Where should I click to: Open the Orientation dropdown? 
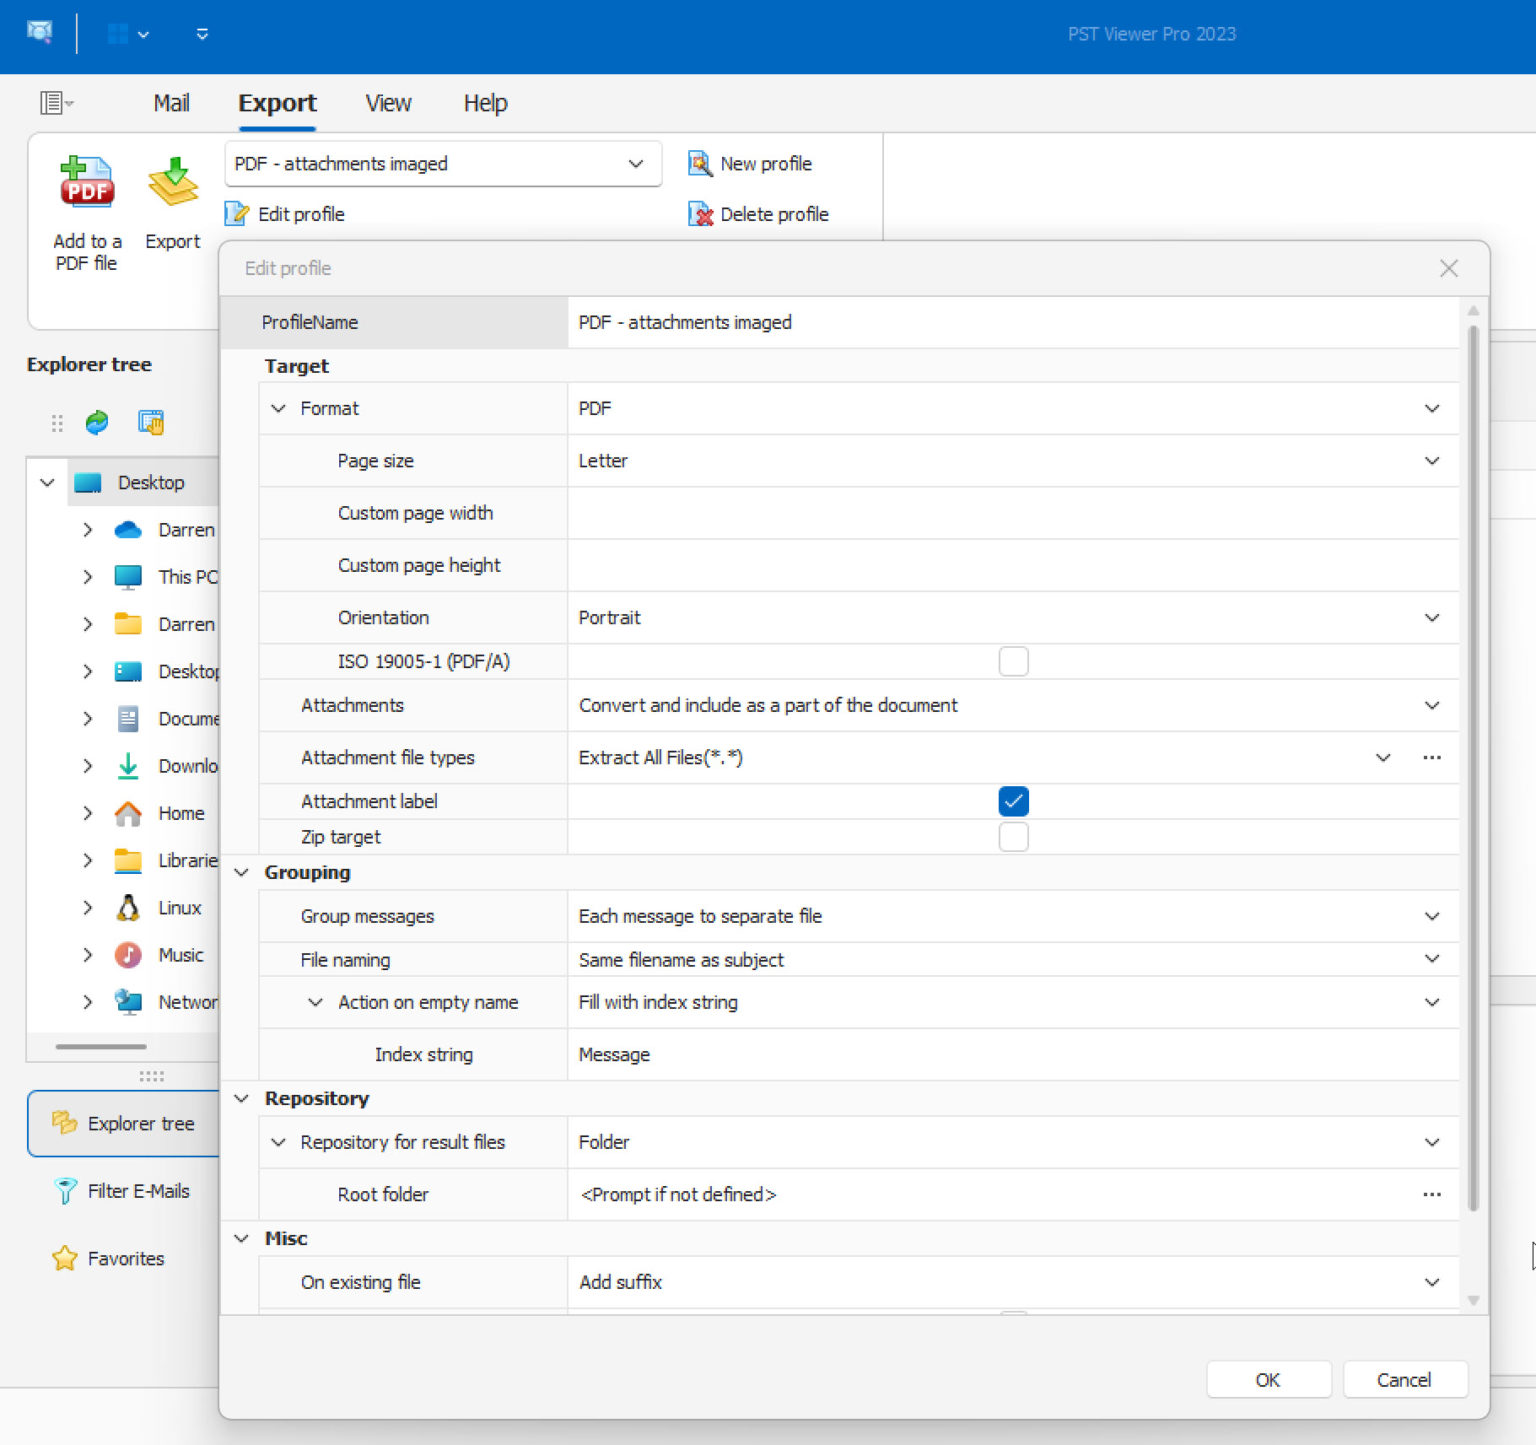[x=1432, y=617]
